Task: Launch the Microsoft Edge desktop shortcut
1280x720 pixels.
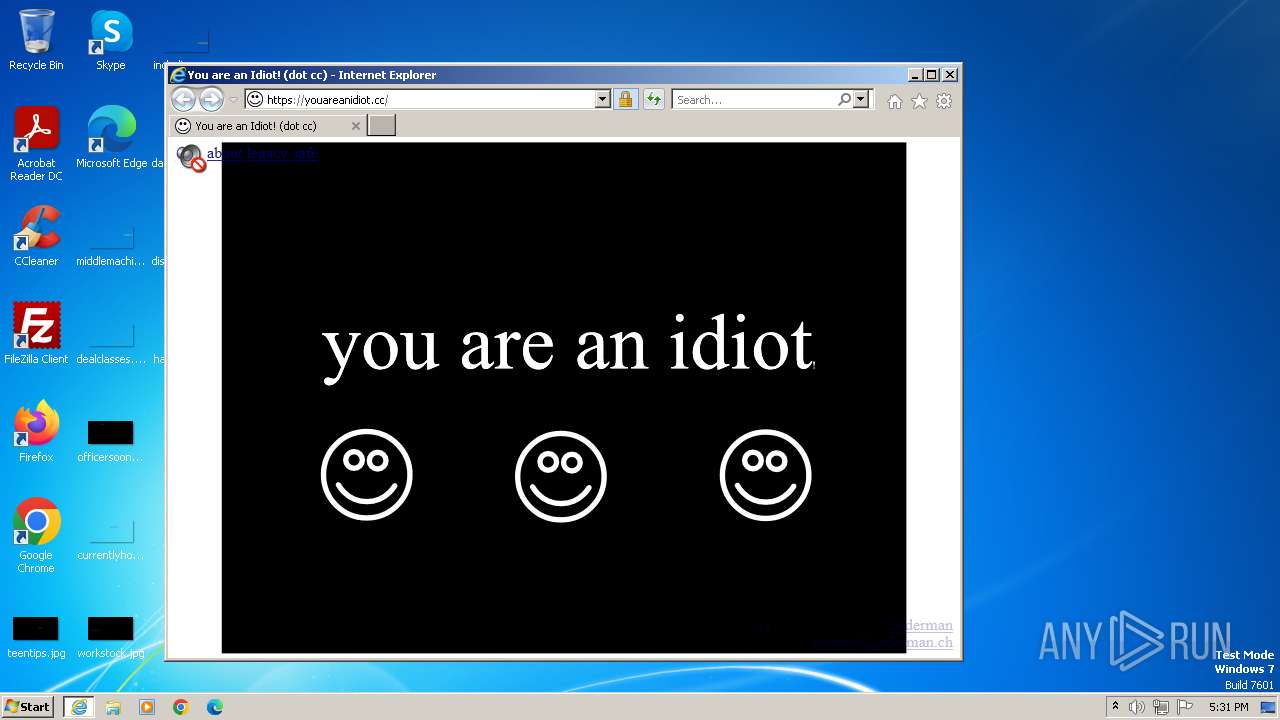Action: coord(111,138)
